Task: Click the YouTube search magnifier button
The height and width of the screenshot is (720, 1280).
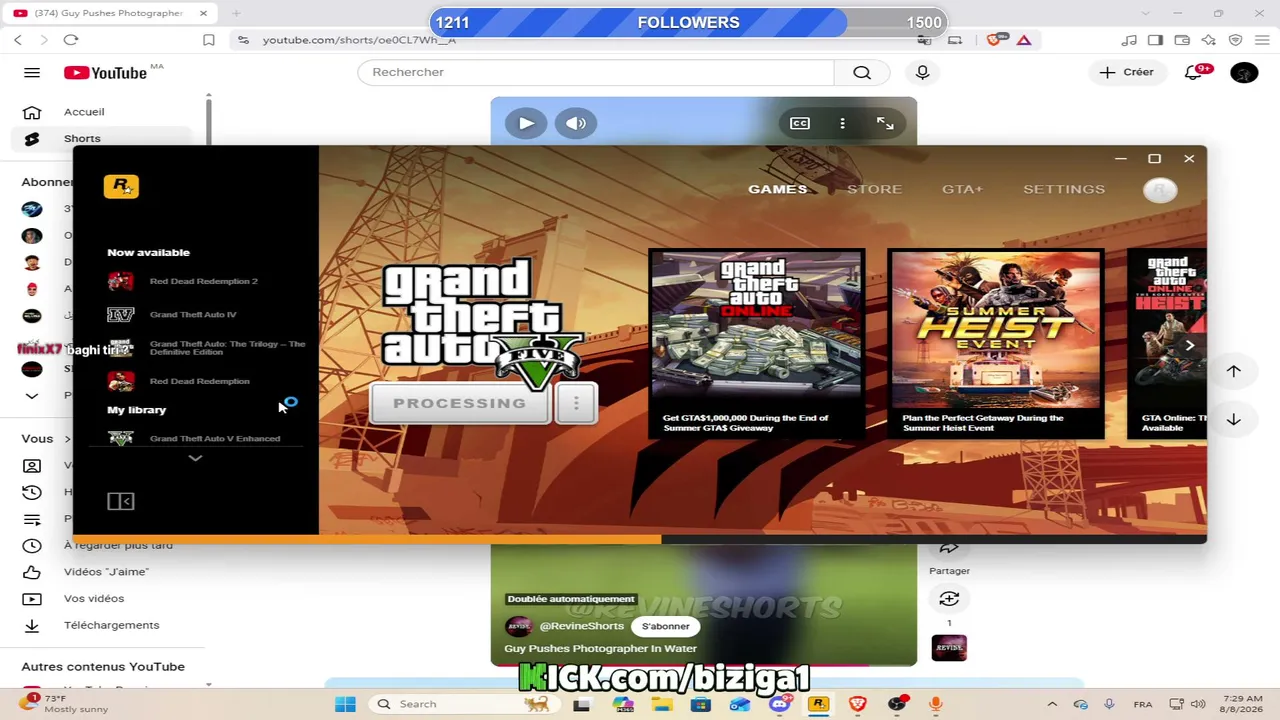Action: [x=862, y=72]
